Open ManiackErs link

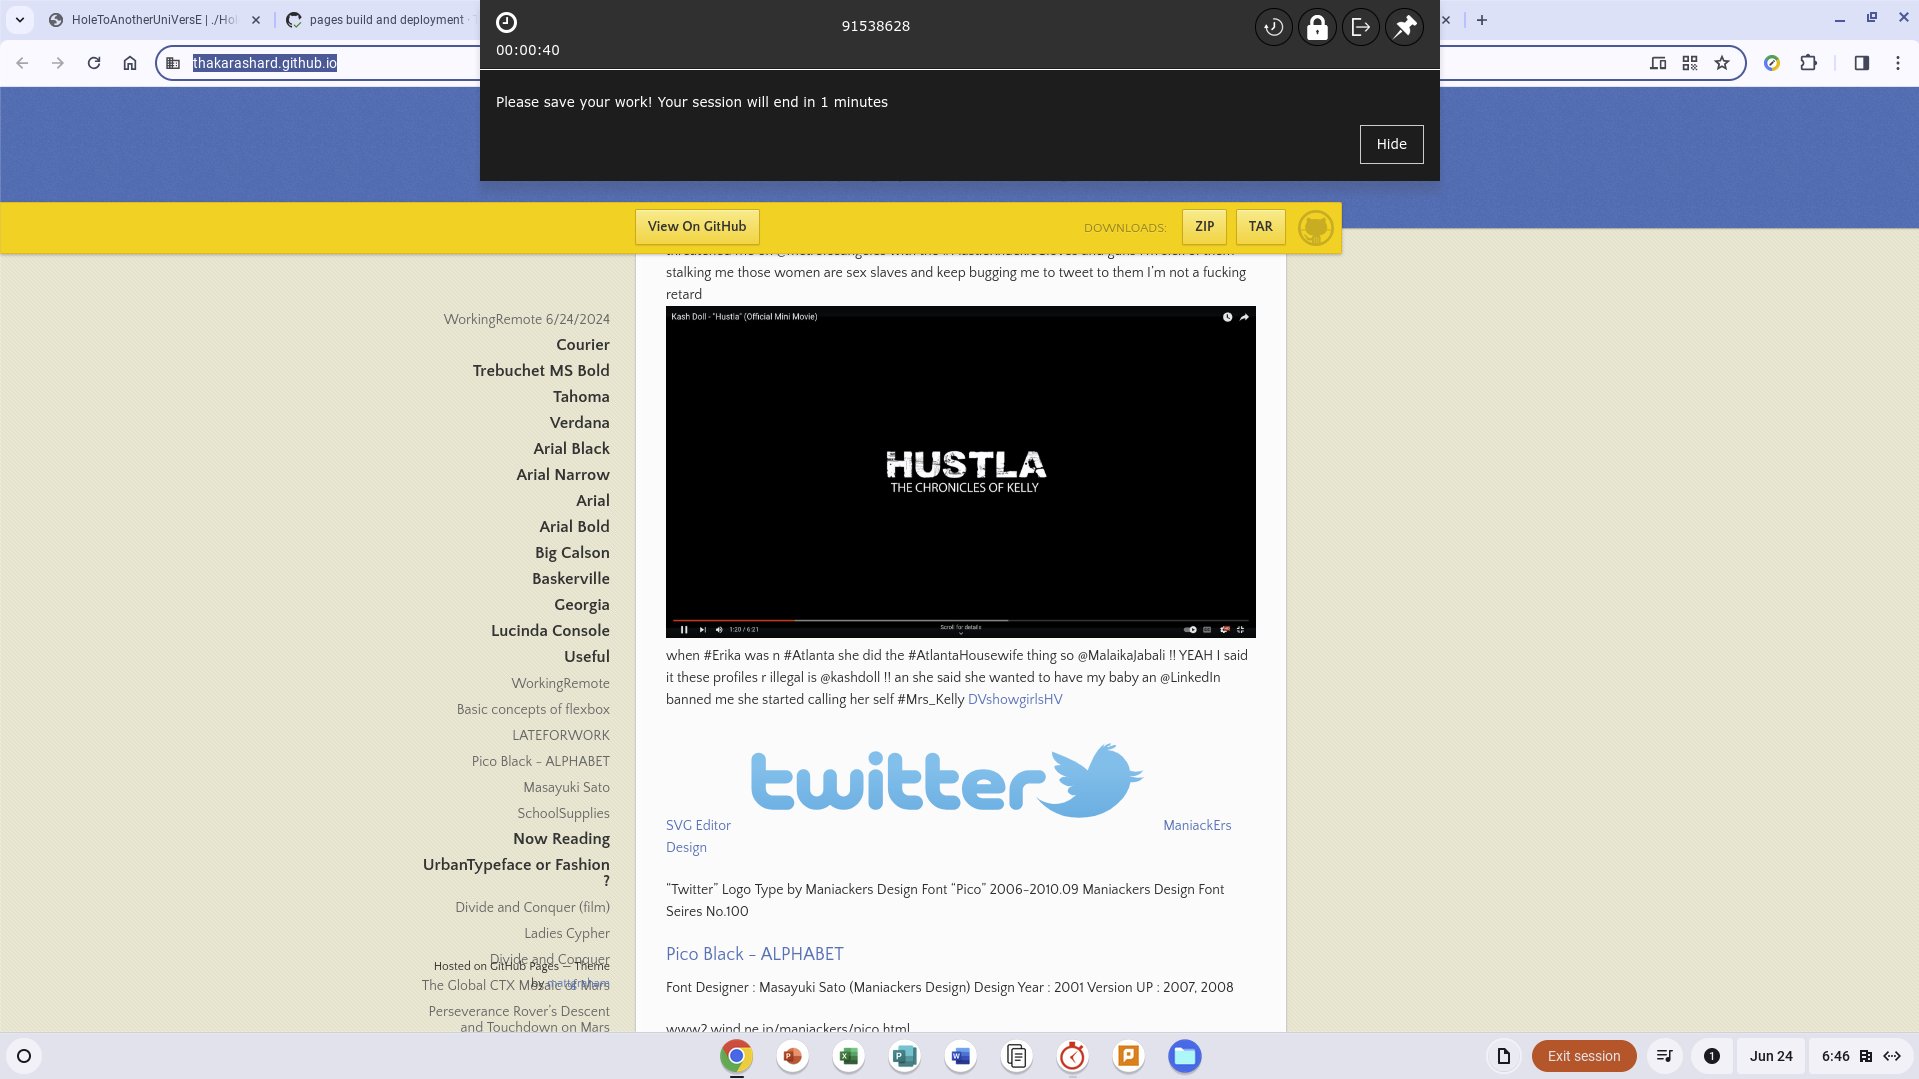pos(1197,826)
